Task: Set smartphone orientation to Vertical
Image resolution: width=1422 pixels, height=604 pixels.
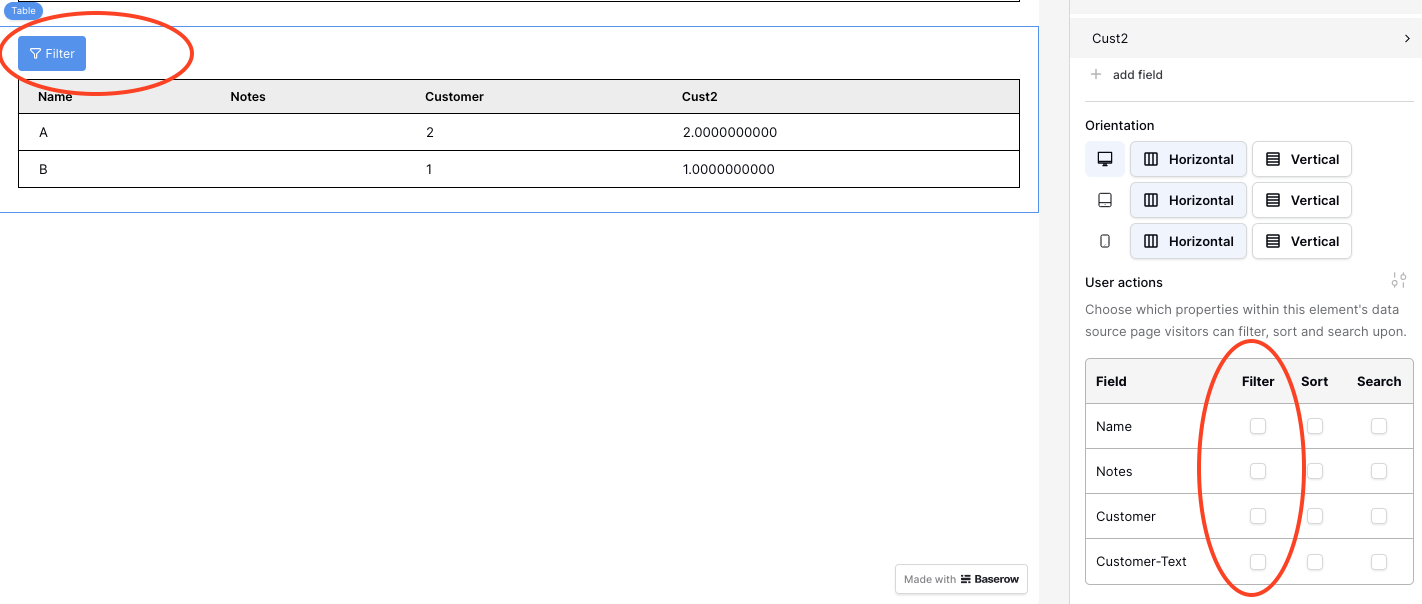Action: point(1302,241)
